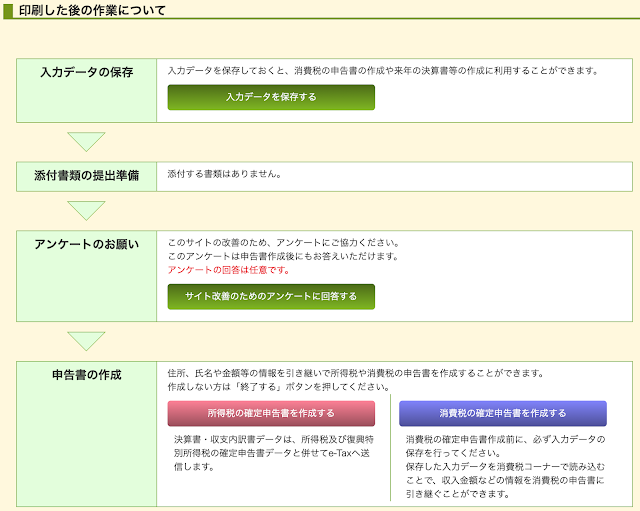This screenshot has width=640, height=511.
Task: Click text このアンケートは申告書作成後にもお答えいただけます。
Action: pos(283,256)
